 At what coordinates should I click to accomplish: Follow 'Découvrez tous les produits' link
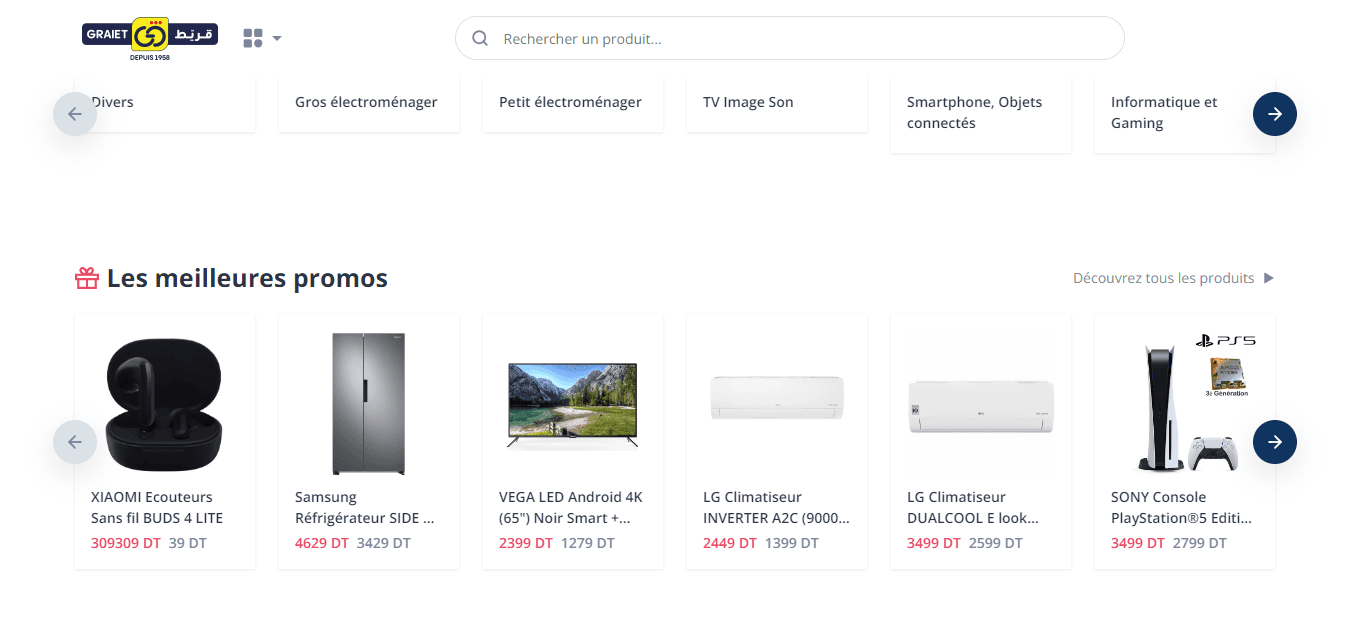[x=1163, y=278]
